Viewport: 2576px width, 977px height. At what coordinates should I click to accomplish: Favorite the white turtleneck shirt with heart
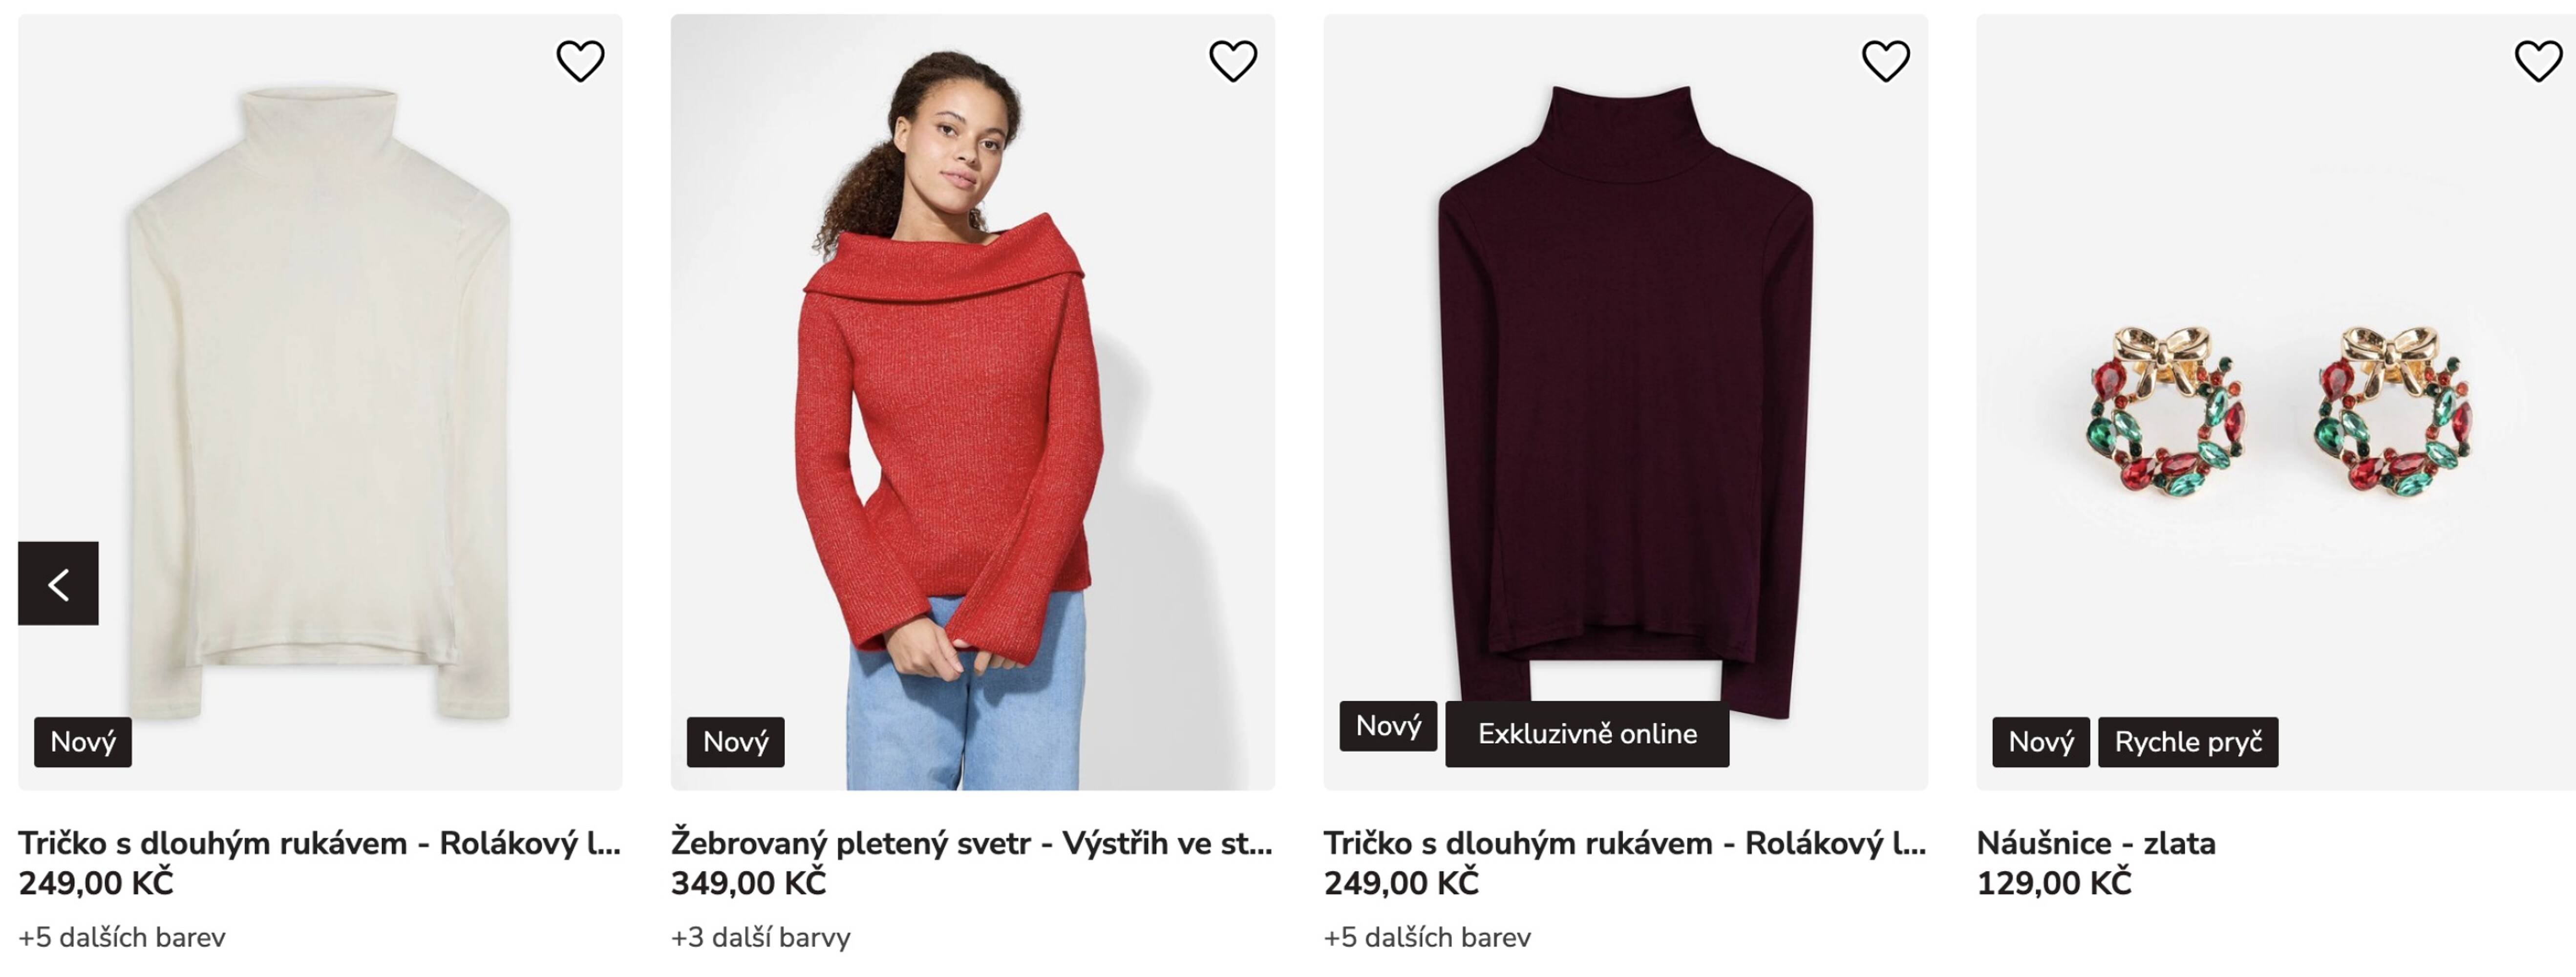[x=580, y=61]
